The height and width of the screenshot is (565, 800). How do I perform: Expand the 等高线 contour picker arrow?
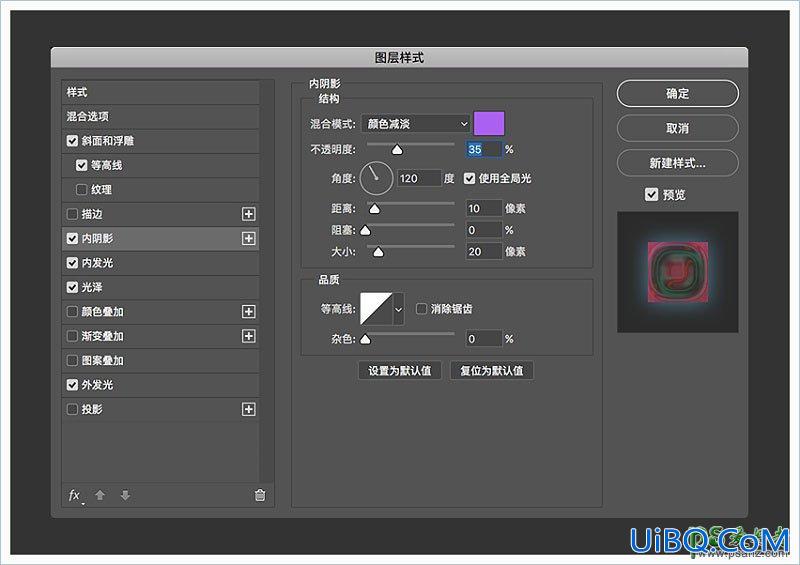point(398,309)
